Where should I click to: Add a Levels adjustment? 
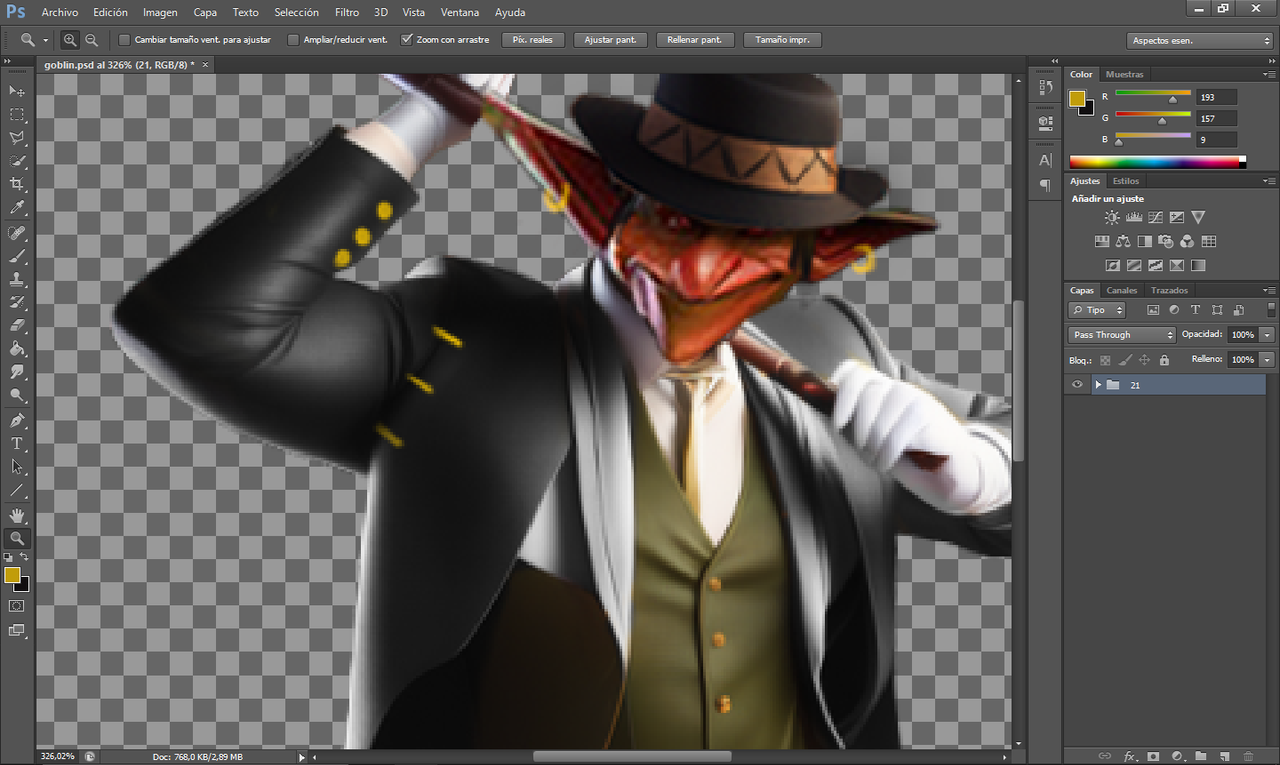tap(1134, 217)
